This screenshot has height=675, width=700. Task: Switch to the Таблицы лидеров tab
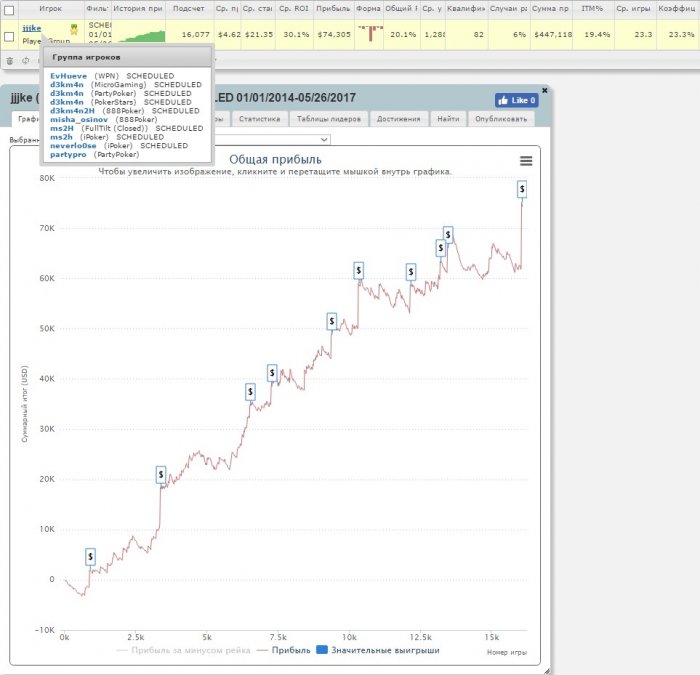329,119
